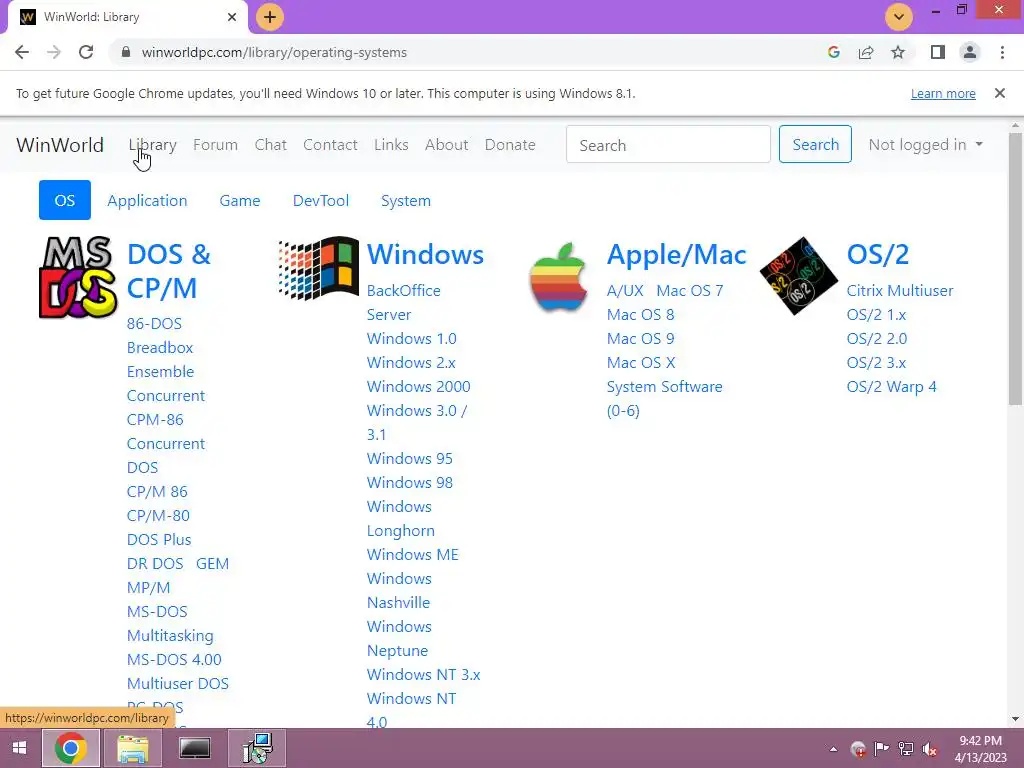Select the OS category tab
The image size is (1024, 768).
(65, 200)
